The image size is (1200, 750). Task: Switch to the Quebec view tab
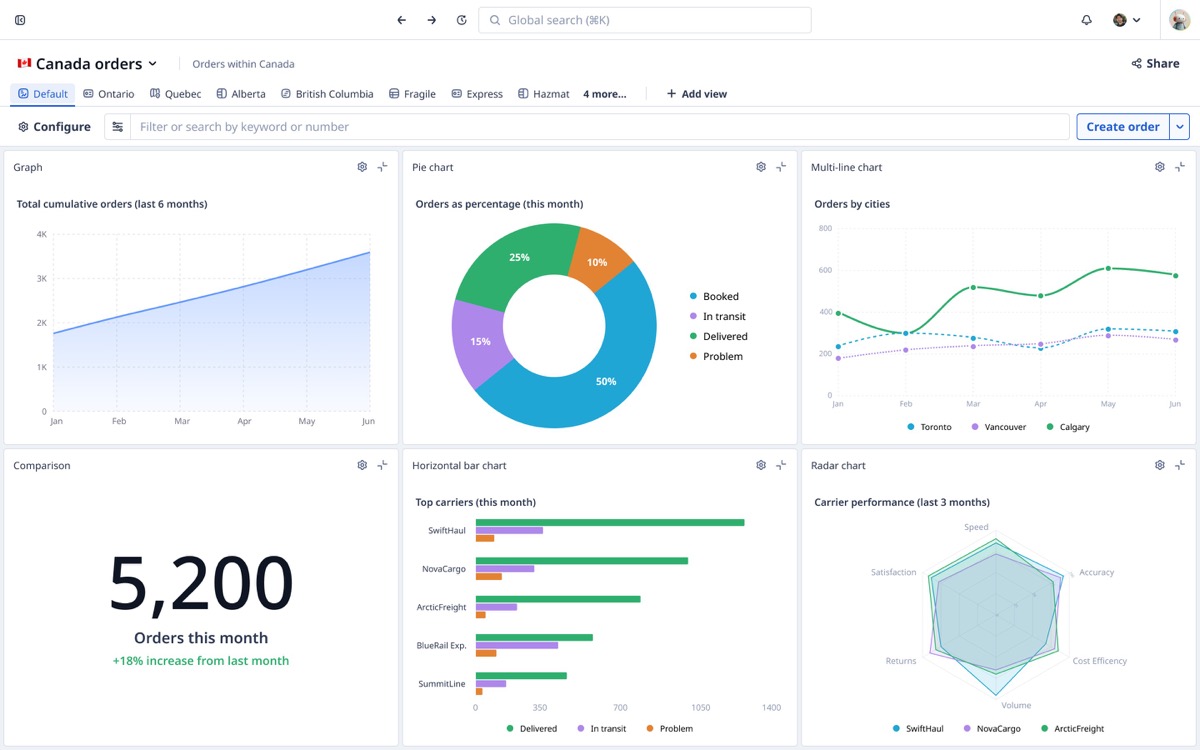176,94
